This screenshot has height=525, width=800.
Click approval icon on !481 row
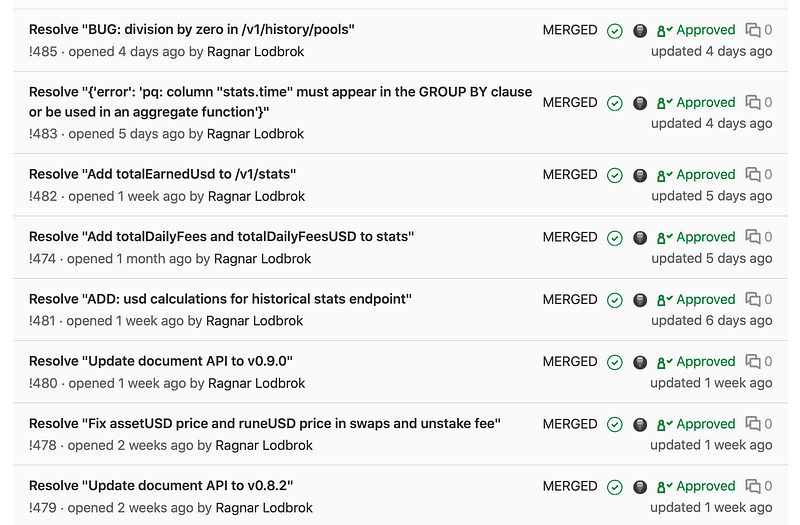(665, 300)
